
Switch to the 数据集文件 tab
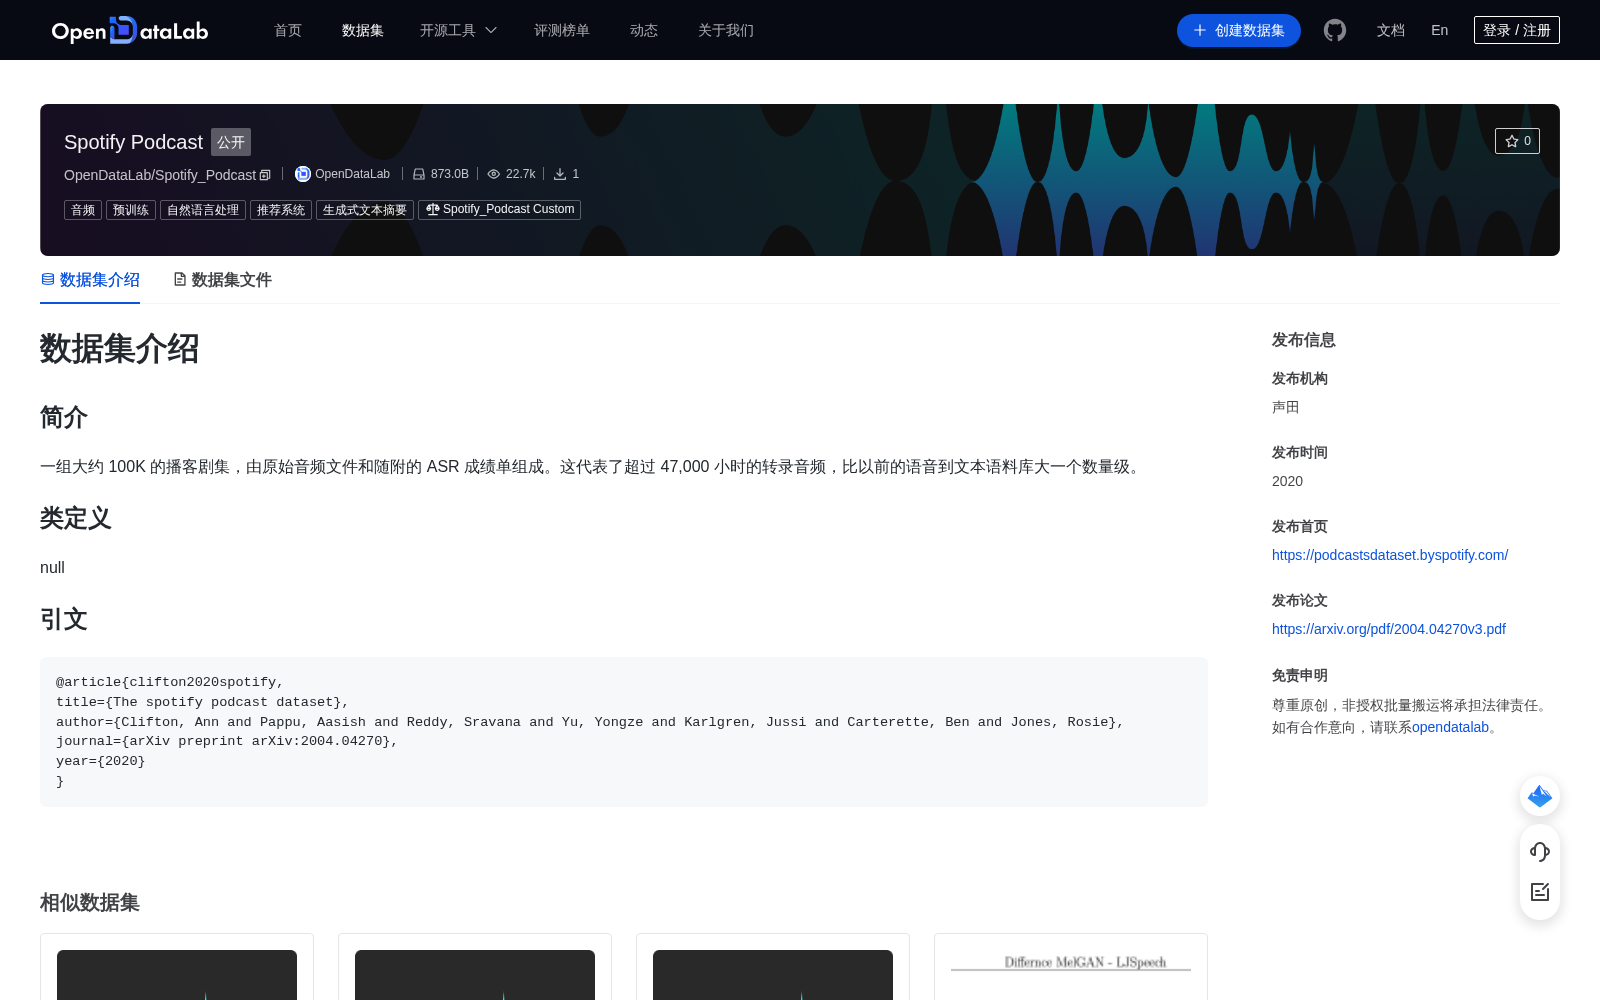pyautogui.click(x=222, y=280)
